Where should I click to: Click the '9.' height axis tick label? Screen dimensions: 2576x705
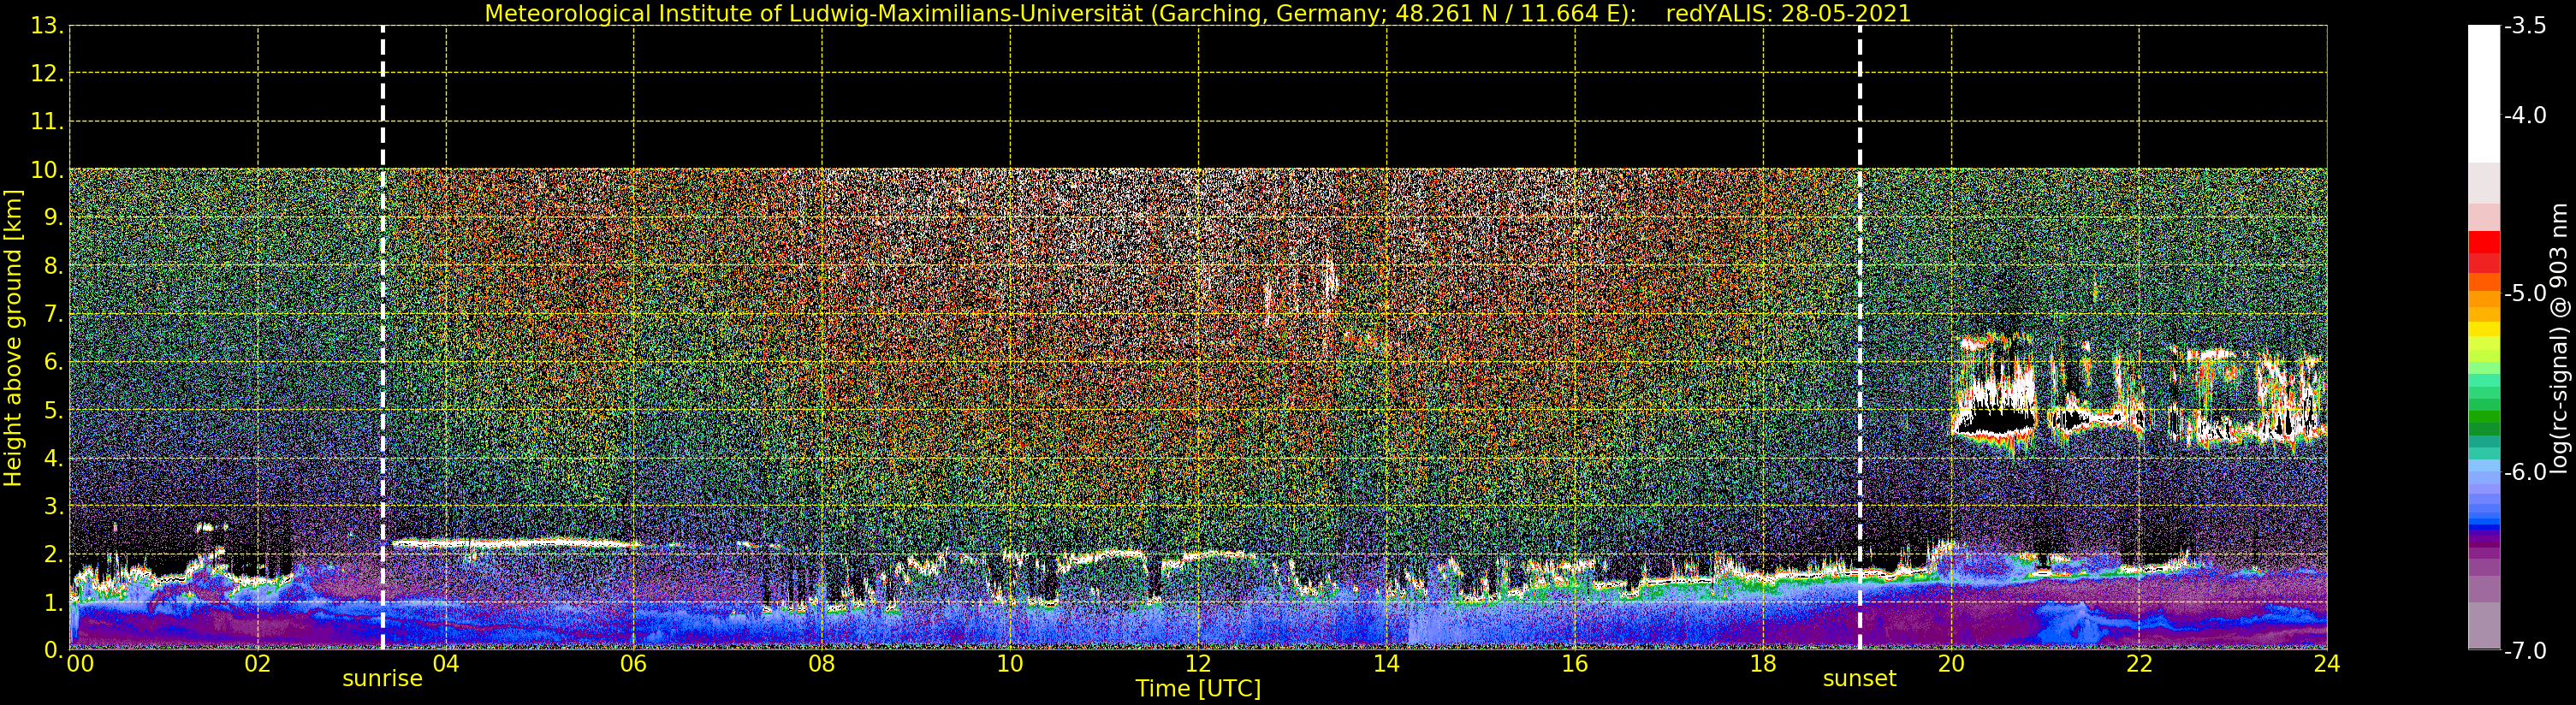point(53,218)
